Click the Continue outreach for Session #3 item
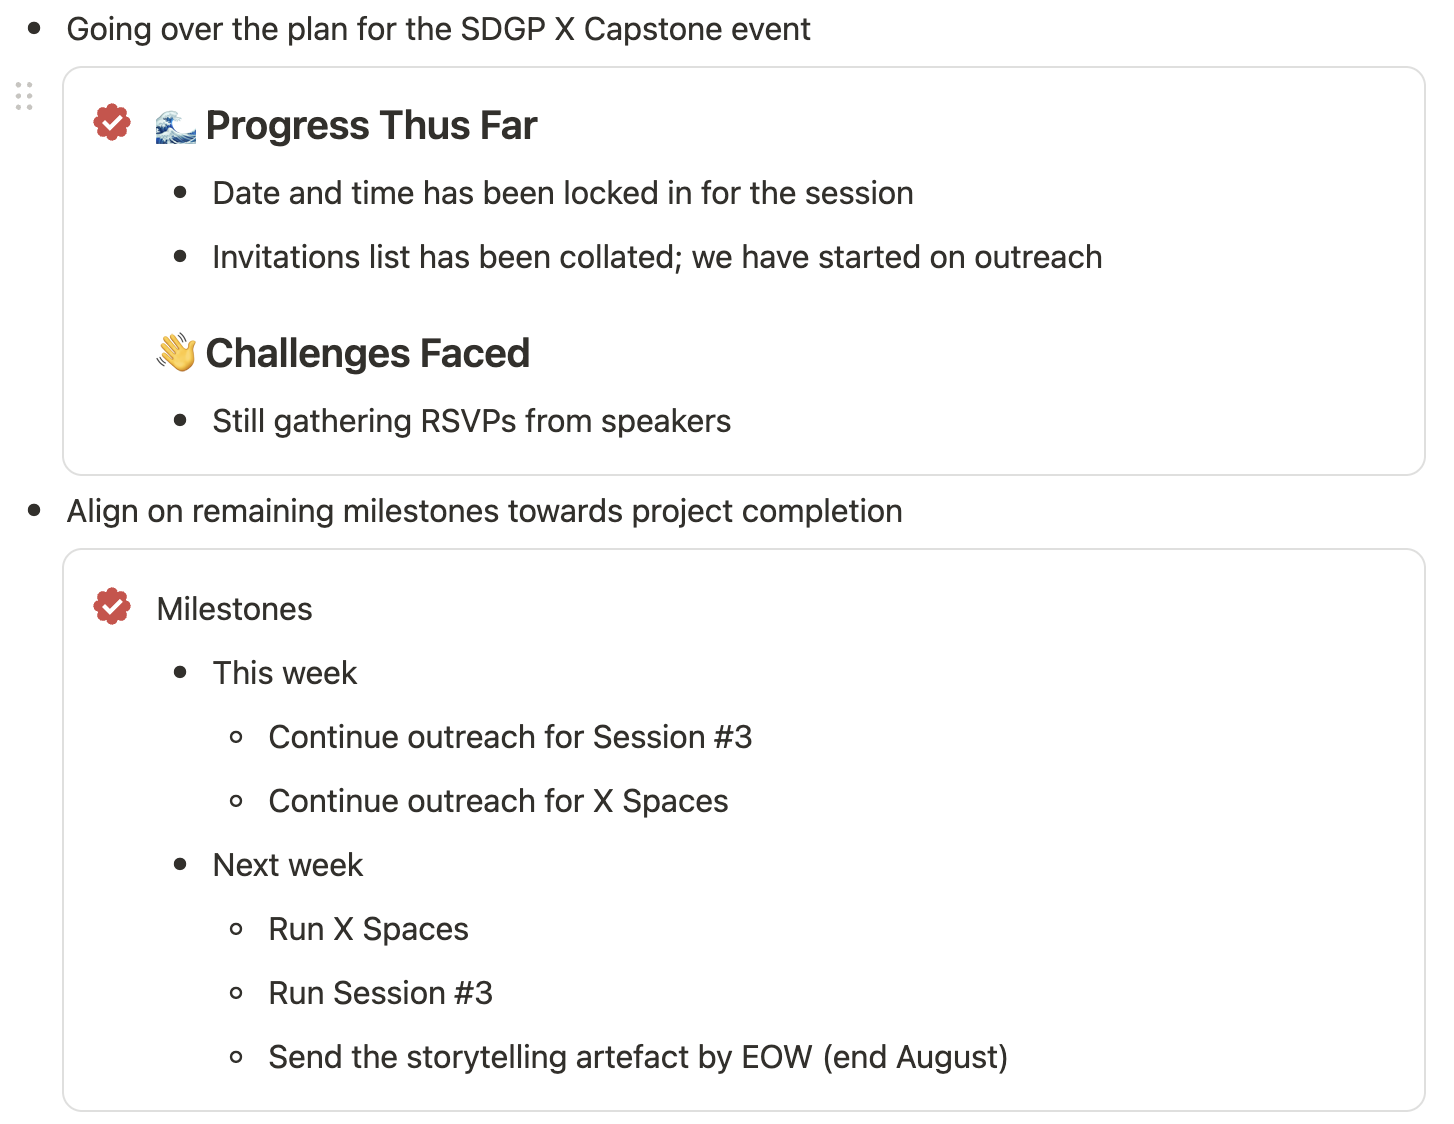 point(510,737)
